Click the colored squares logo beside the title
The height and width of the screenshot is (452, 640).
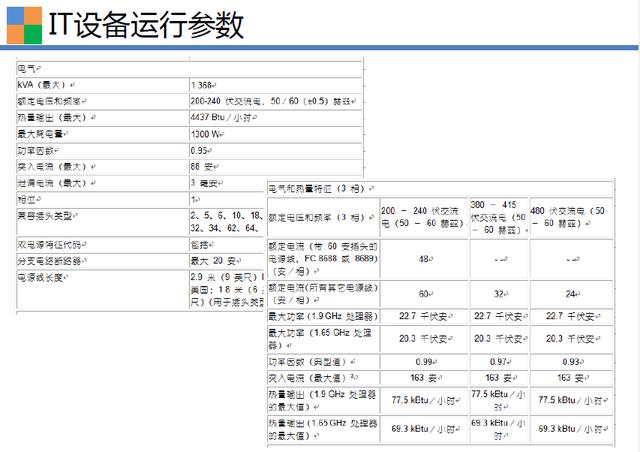click(x=23, y=25)
